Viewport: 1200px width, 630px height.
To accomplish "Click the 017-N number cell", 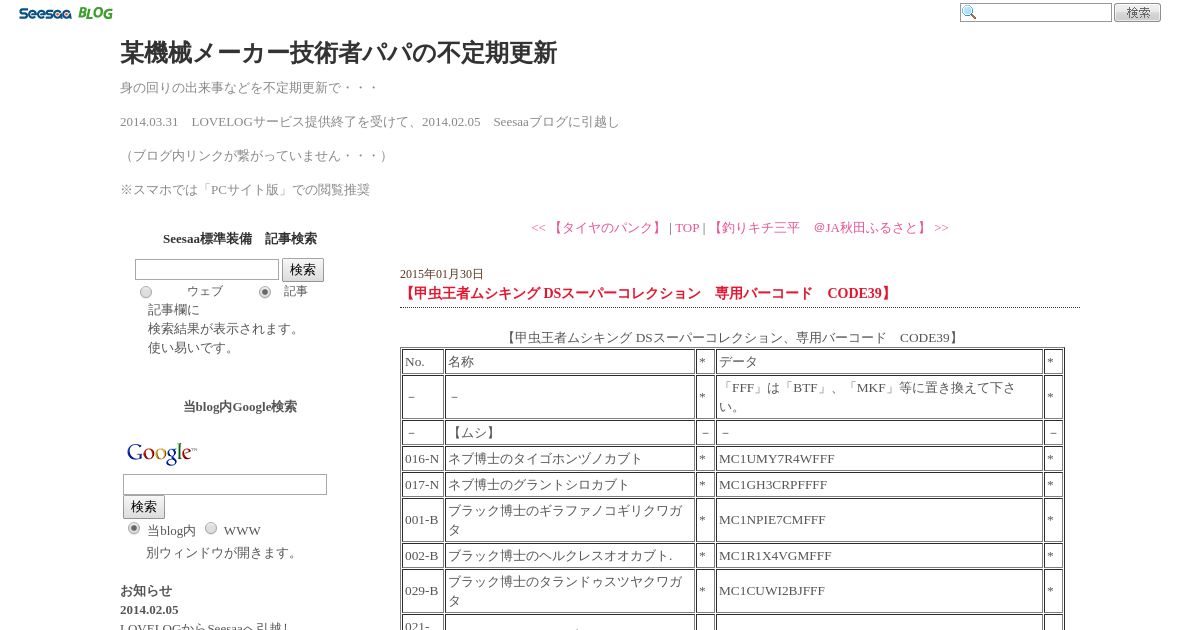I will (x=423, y=485).
